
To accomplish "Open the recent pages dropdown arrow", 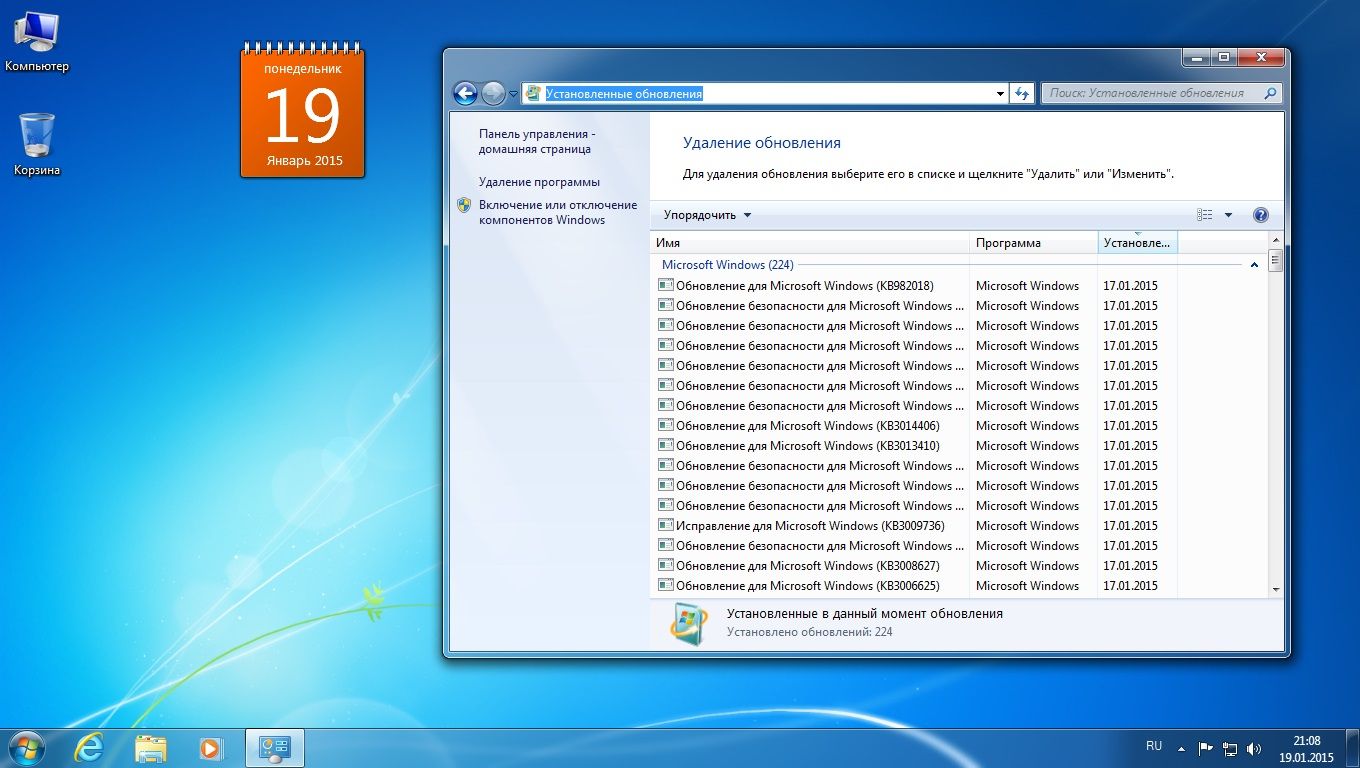I will tap(514, 94).
